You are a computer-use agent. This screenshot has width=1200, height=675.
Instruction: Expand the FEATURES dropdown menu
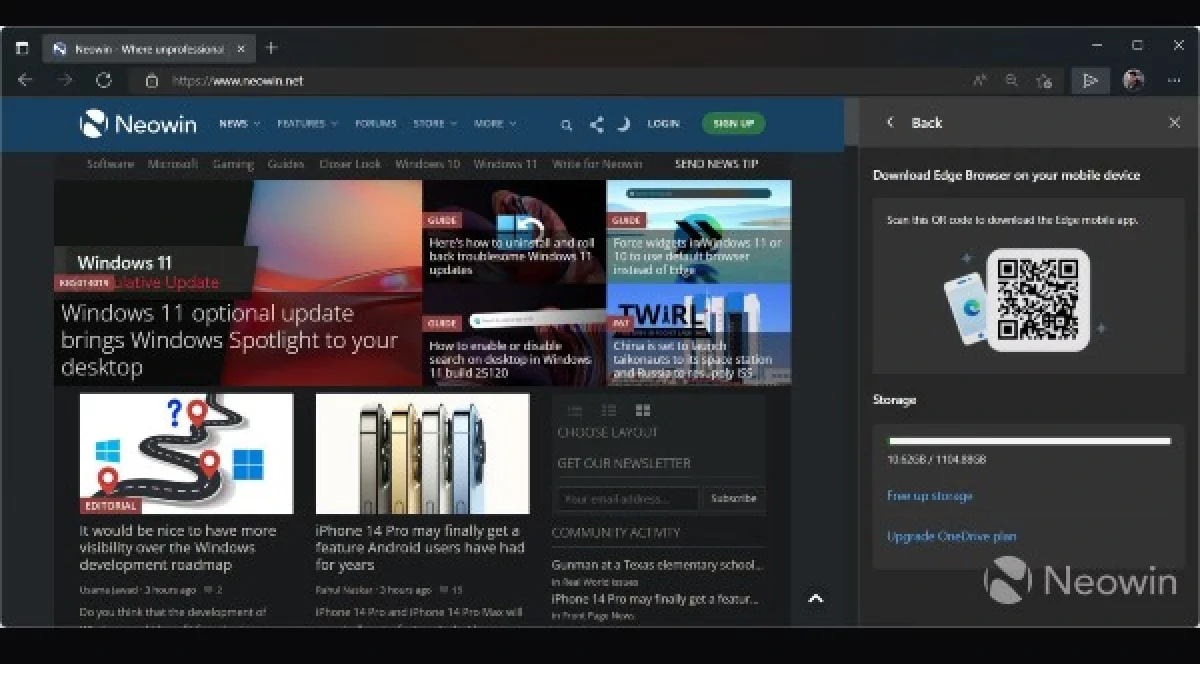coord(307,124)
